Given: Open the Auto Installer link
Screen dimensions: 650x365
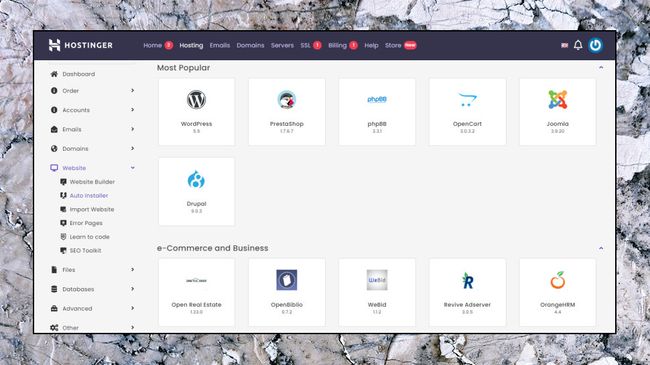Looking at the screenshot, I should (x=89, y=195).
